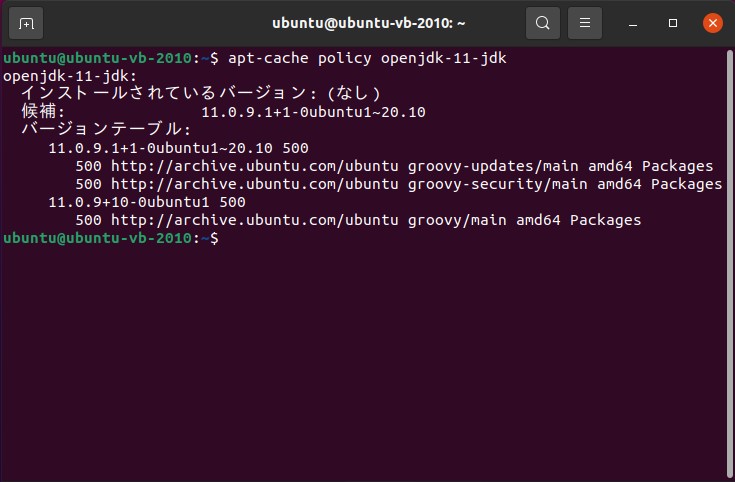735x482 pixels.
Task: Open a new terminal tab
Action: point(26,23)
